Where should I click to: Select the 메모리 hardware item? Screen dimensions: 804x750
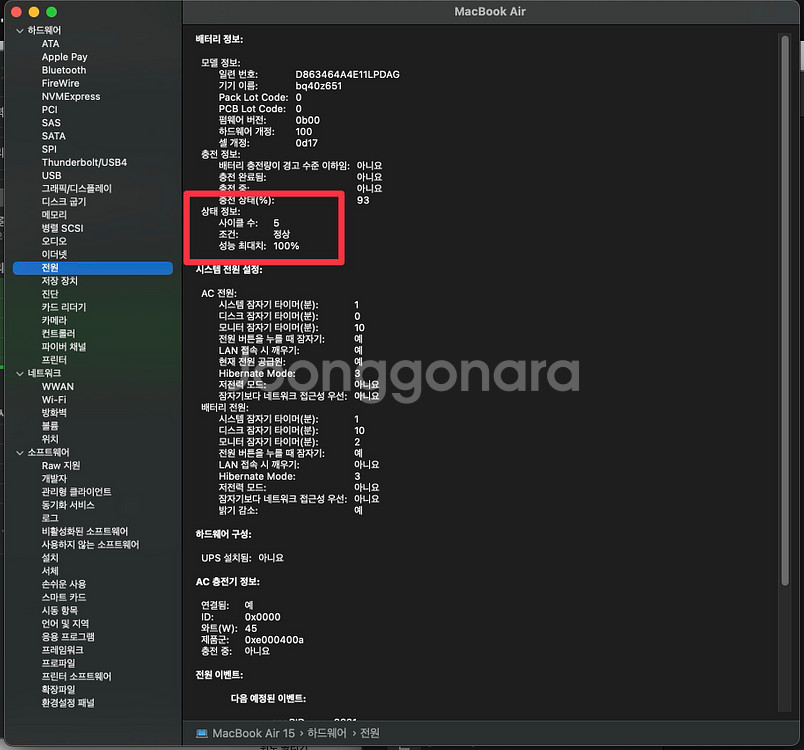click(55, 215)
